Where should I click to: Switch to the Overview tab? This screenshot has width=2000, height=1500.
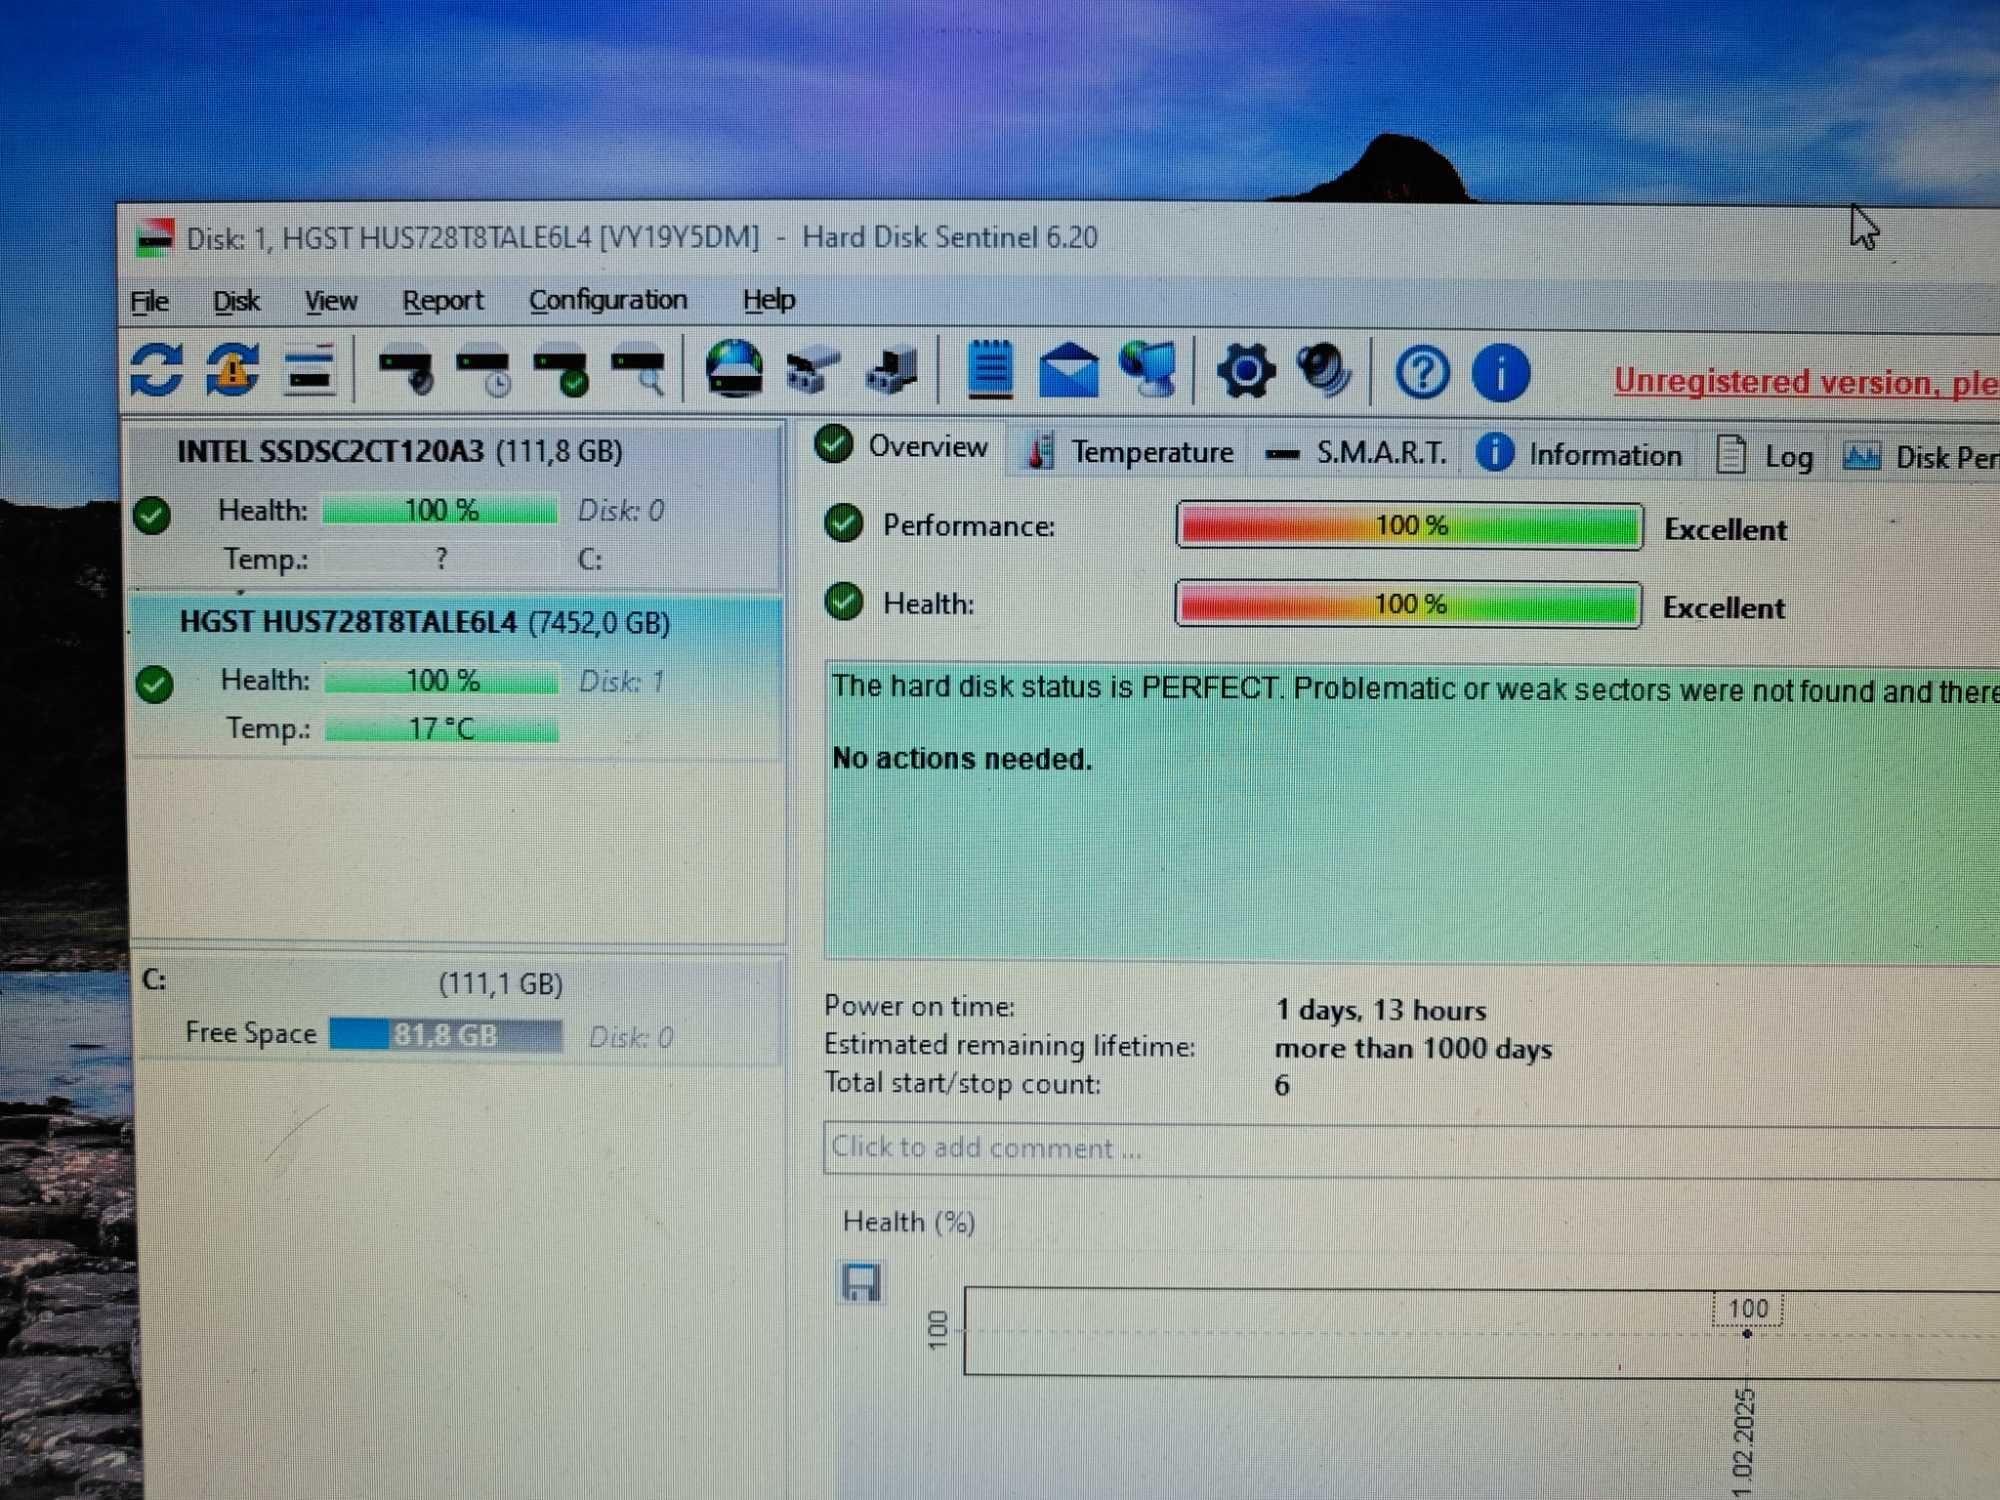[x=903, y=446]
